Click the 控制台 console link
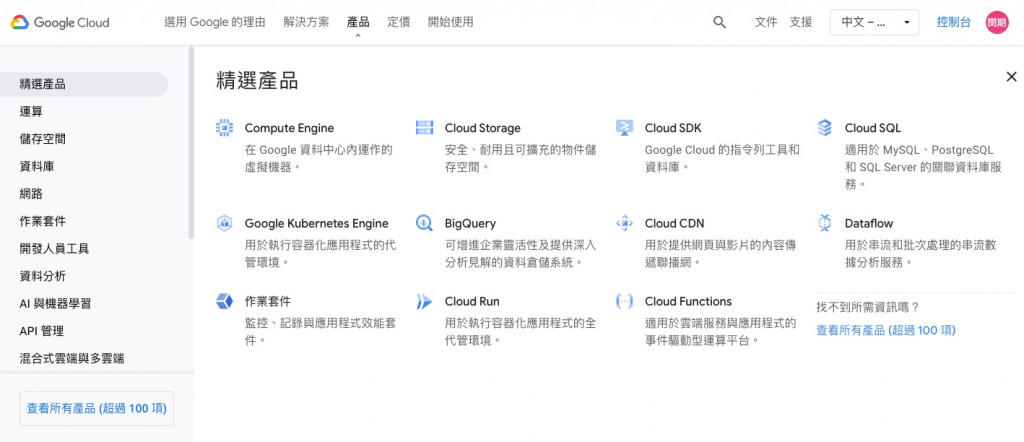Viewport: 1024px width, 442px height. tap(953, 22)
